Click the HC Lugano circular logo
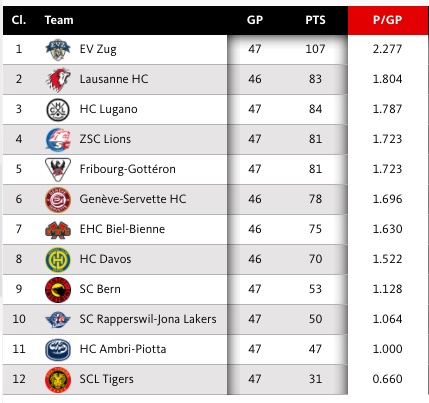The width and height of the screenshot is (429, 403). coord(58,110)
